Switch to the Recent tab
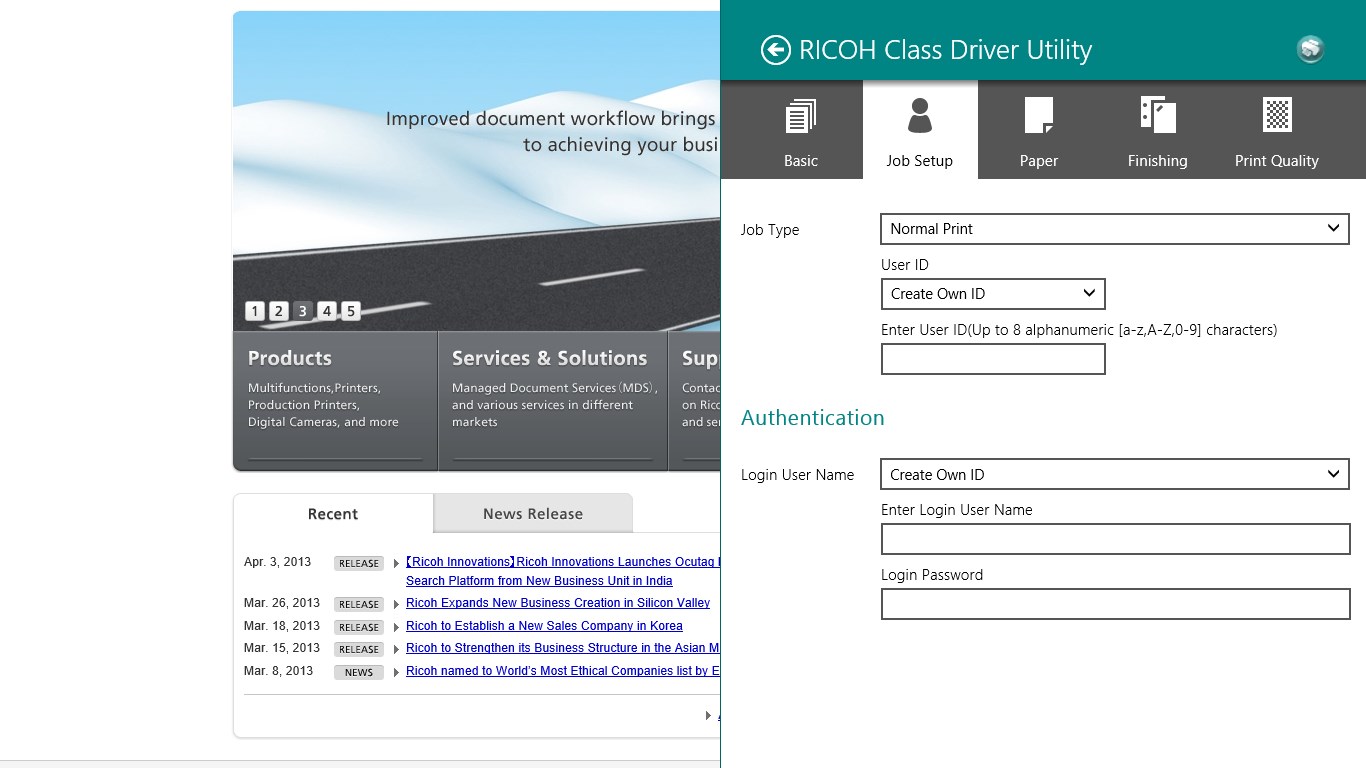 332,513
